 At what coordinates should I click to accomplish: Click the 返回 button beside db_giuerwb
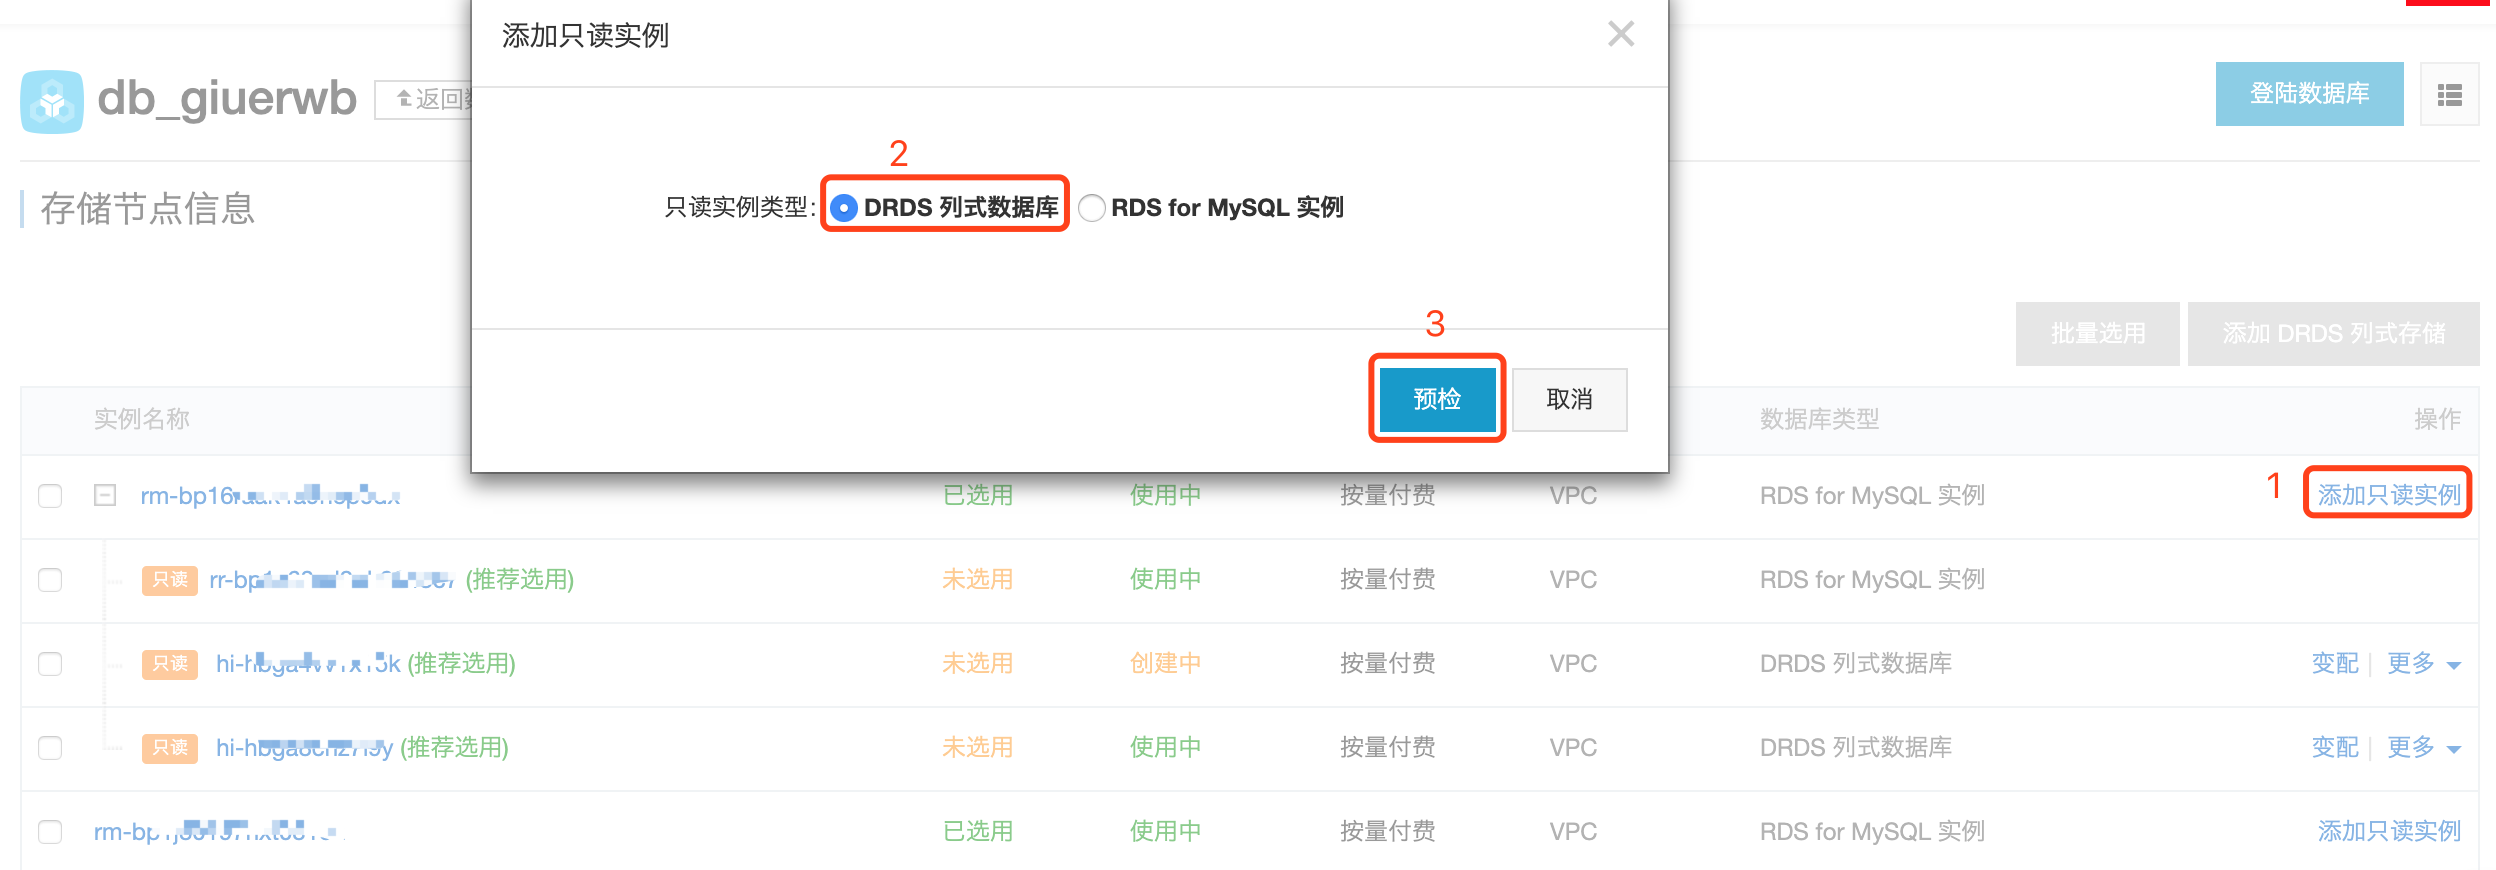click(x=424, y=99)
